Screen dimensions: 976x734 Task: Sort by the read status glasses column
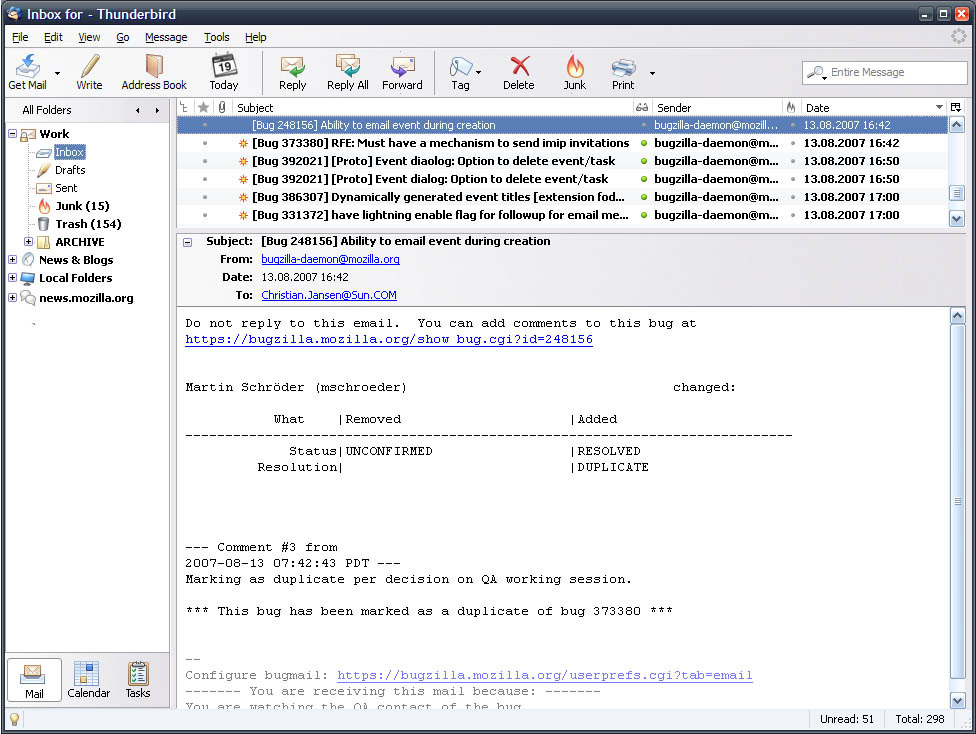point(642,108)
